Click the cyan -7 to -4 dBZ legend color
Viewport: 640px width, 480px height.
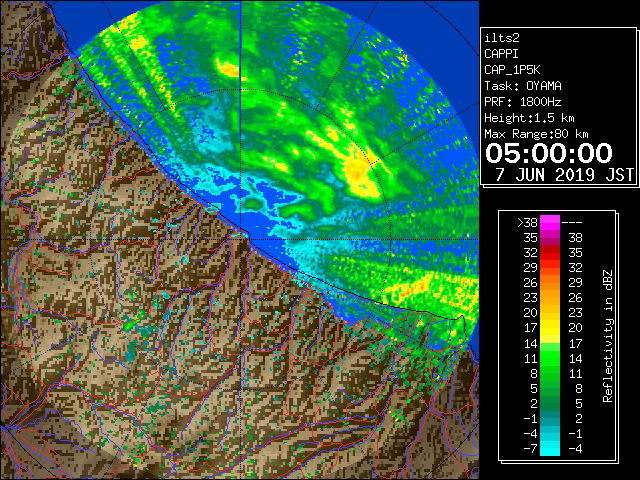[x=550, y=448]
